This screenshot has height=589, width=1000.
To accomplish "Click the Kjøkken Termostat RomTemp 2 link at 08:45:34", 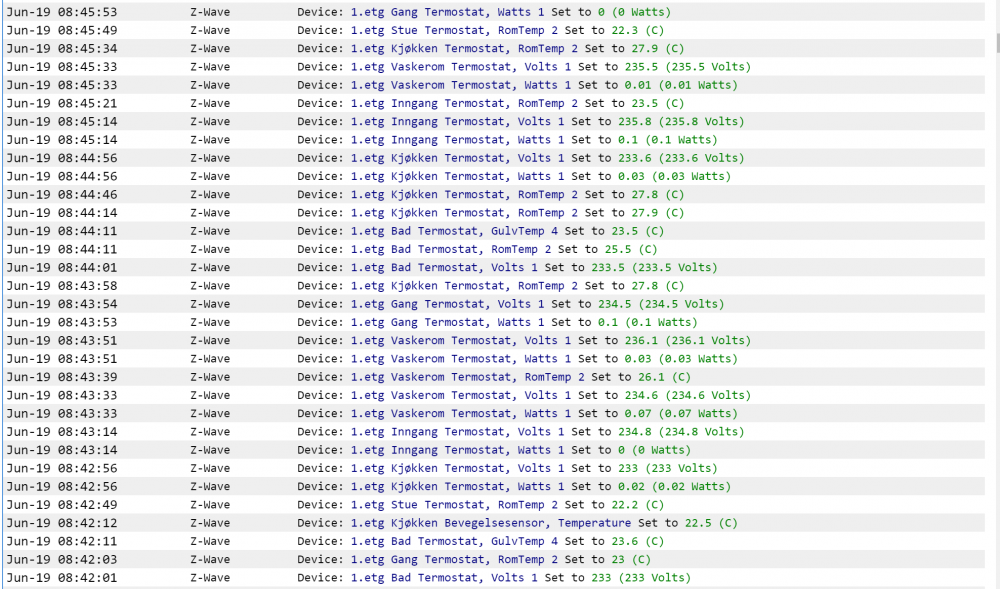I will pos(464,49).
